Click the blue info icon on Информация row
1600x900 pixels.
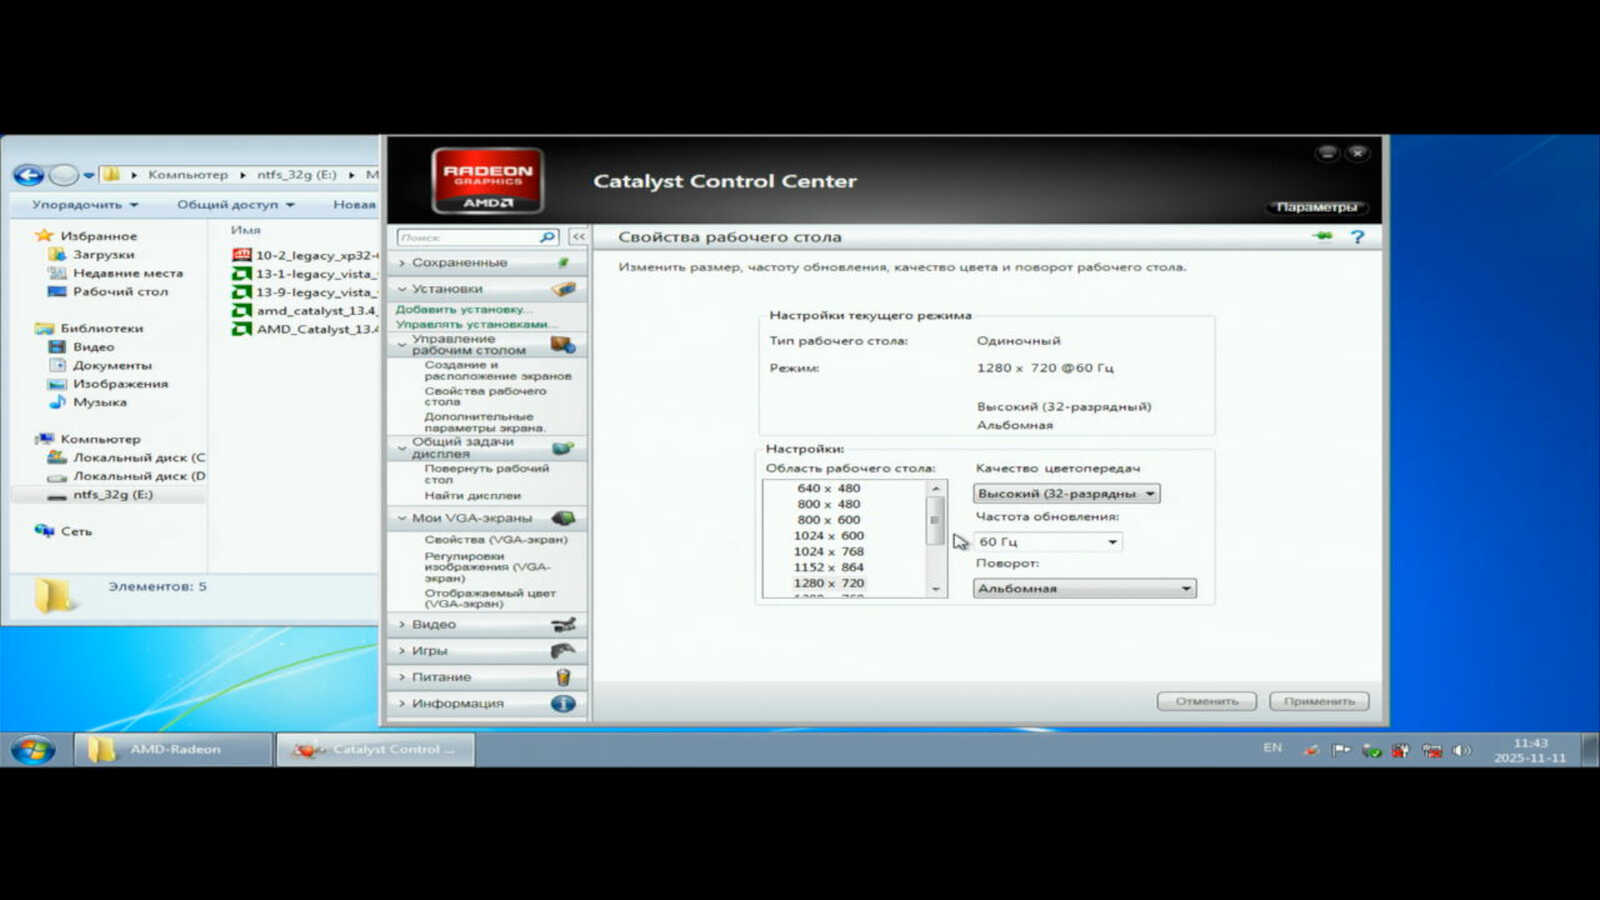pos(563,703)
